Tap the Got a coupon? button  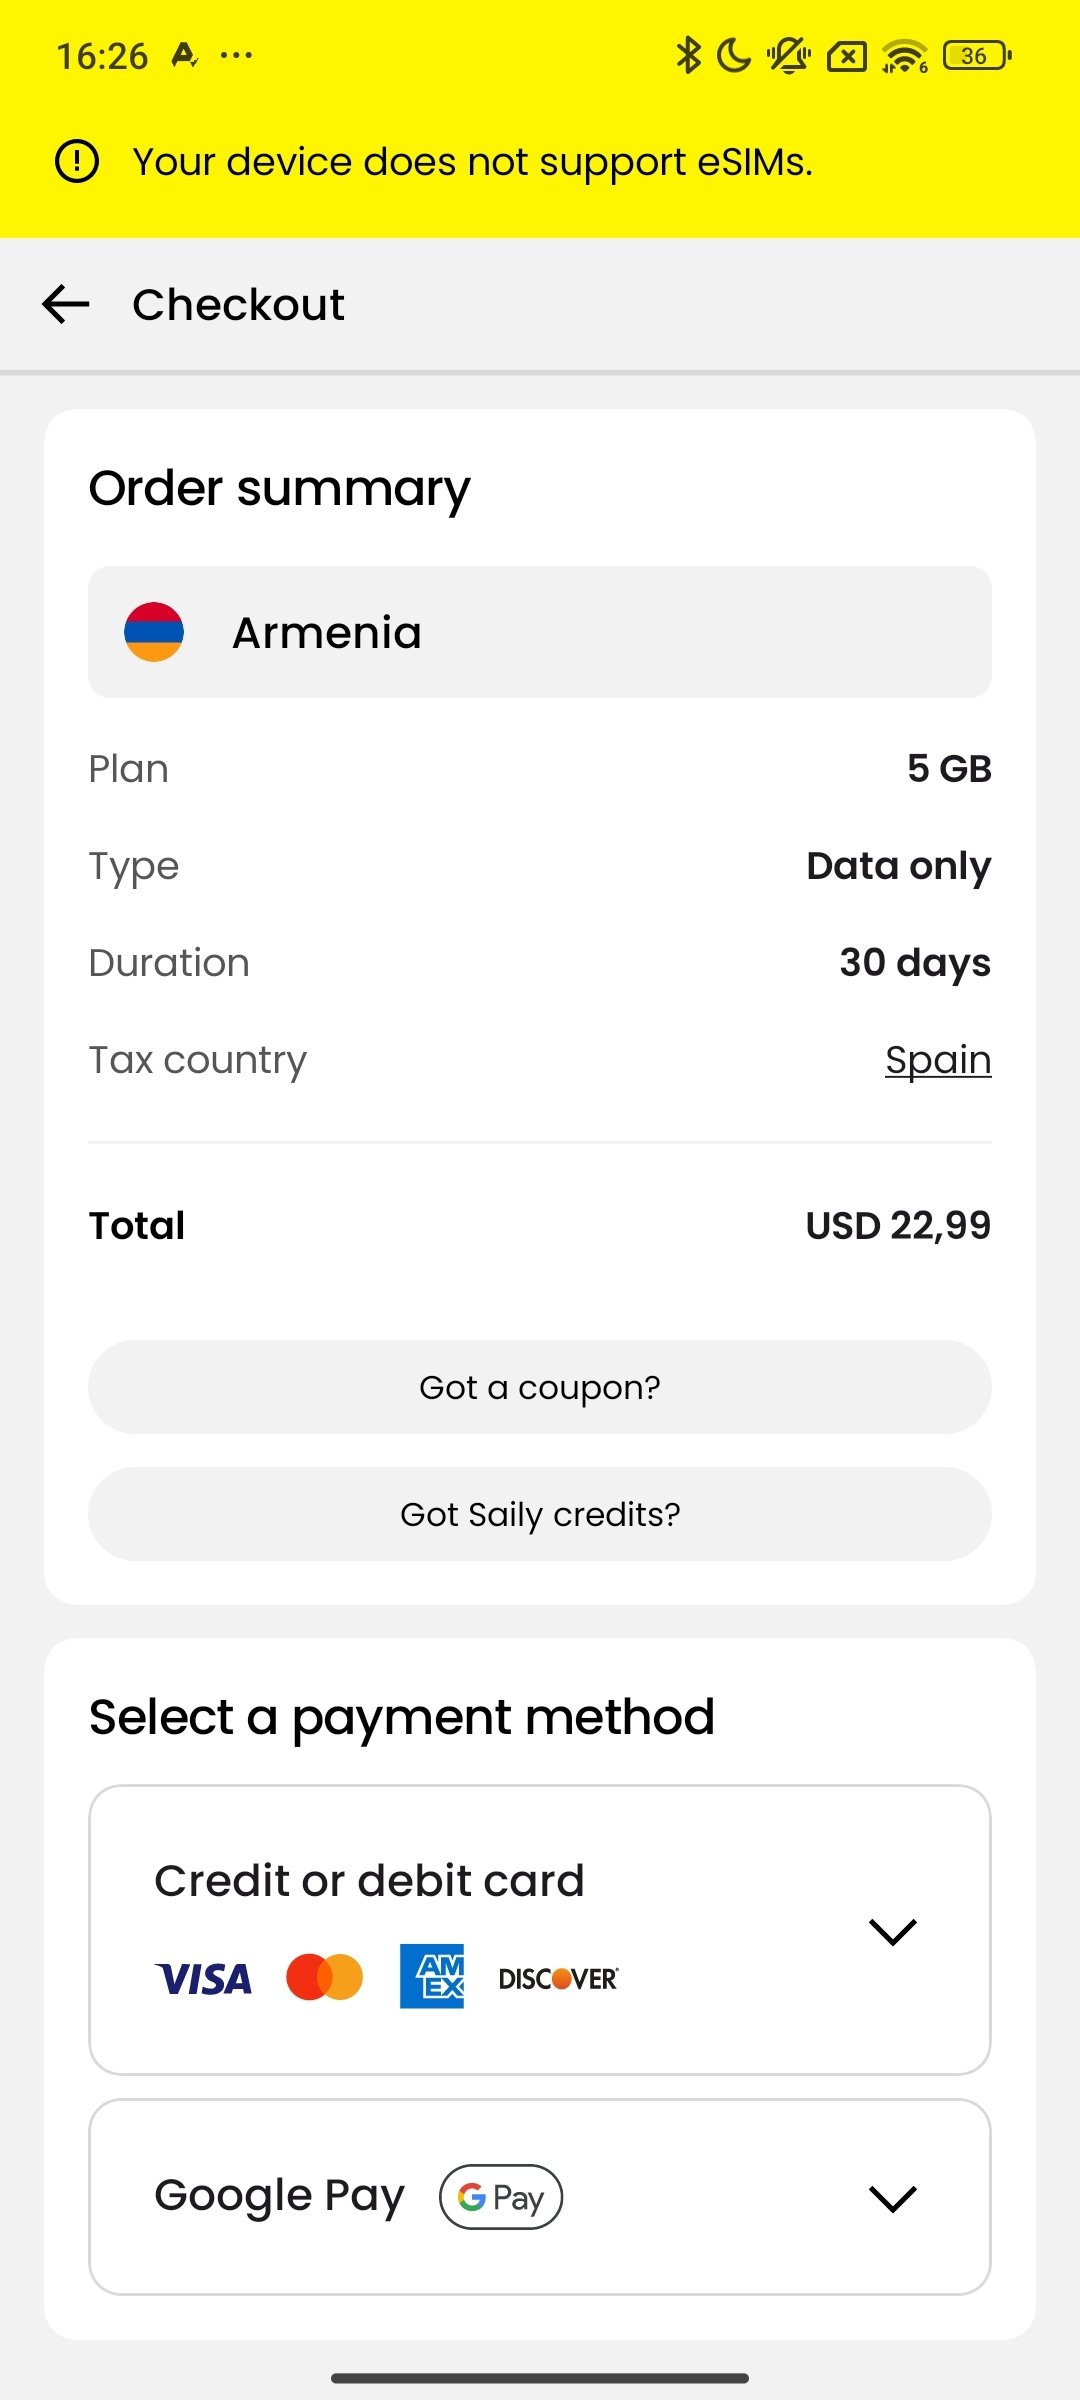click(540, 1387)
